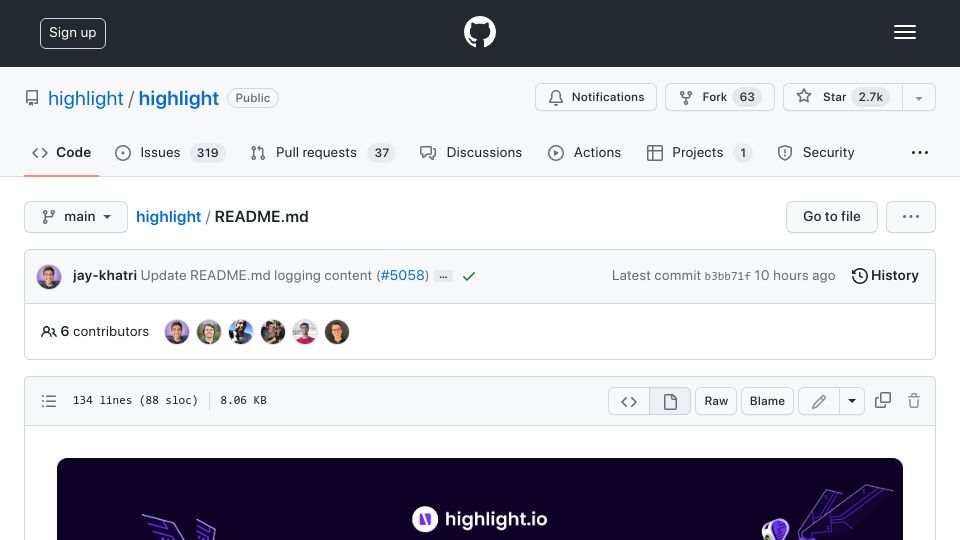Star the repository
This screenshot has height=540, width=960.
point(842,97)
